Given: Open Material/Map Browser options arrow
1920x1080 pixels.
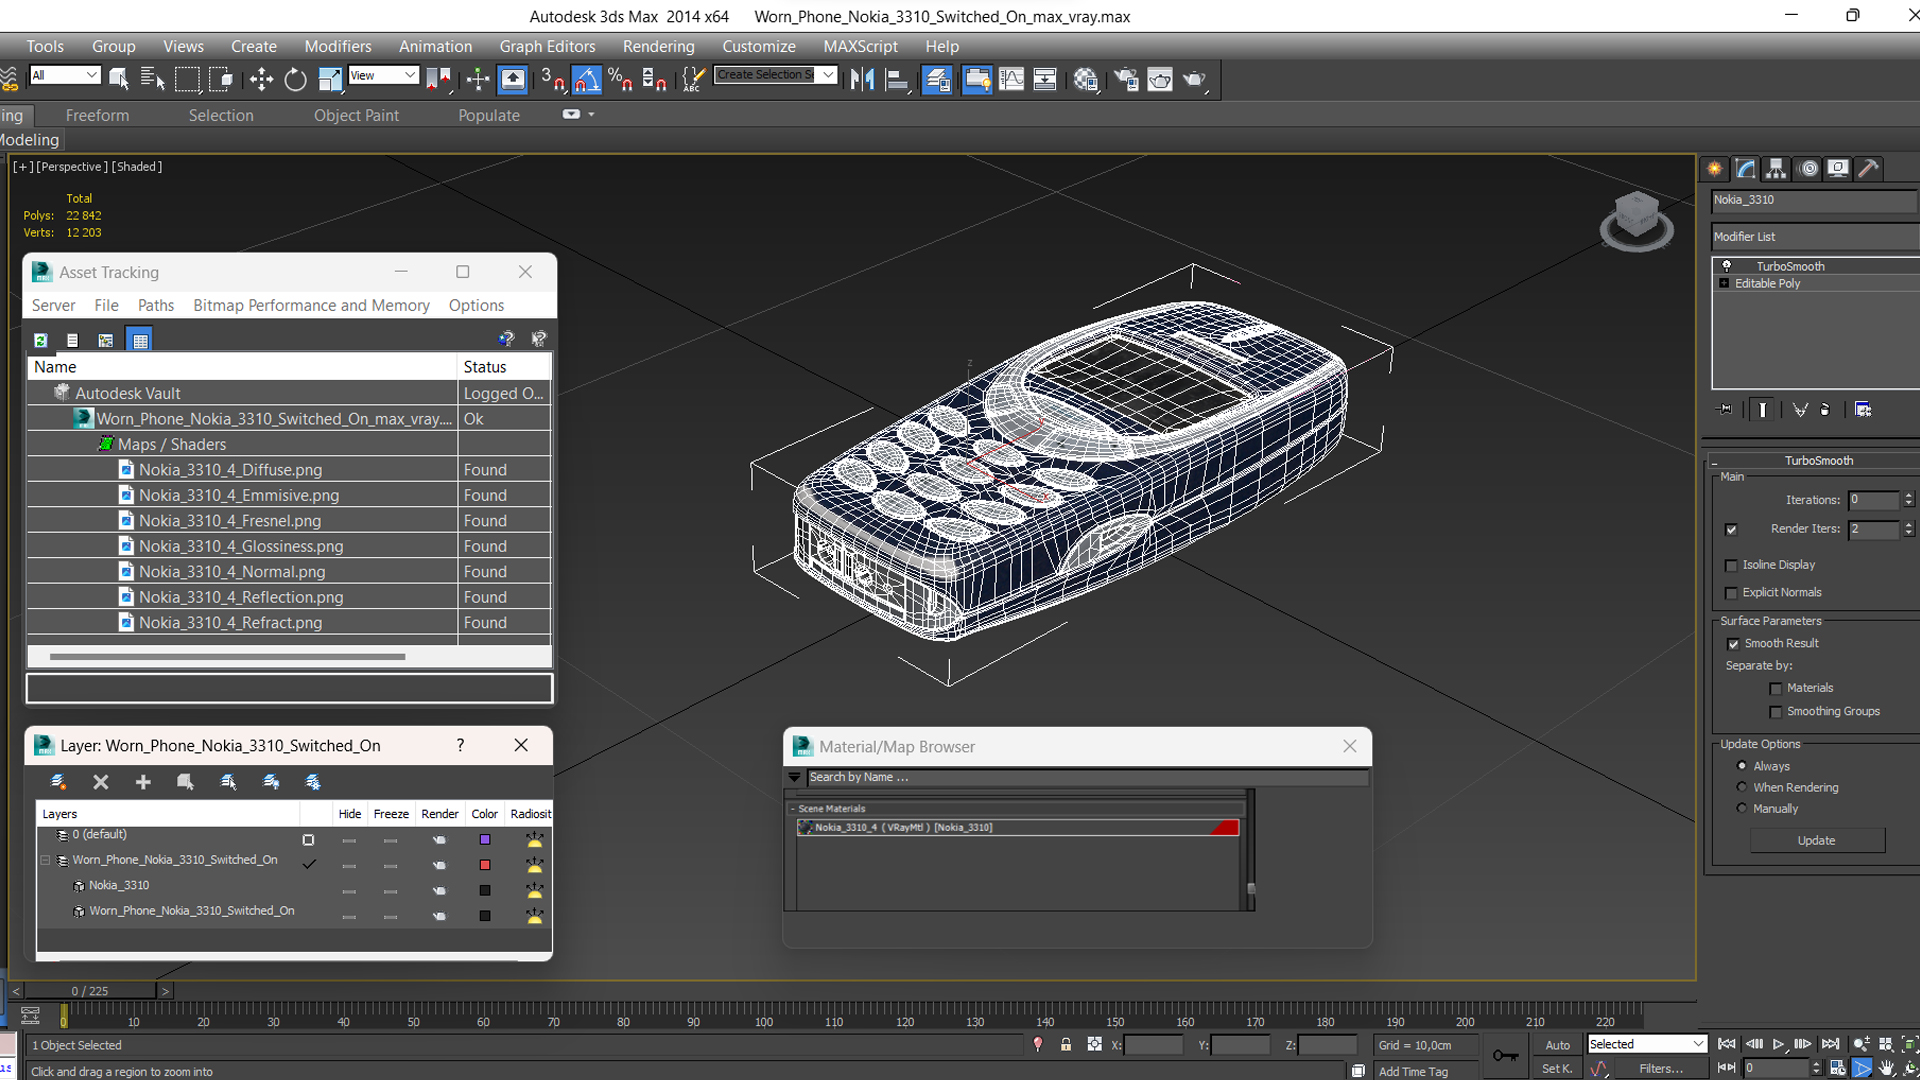Looking at the screenshot, I should click(794, 777).
